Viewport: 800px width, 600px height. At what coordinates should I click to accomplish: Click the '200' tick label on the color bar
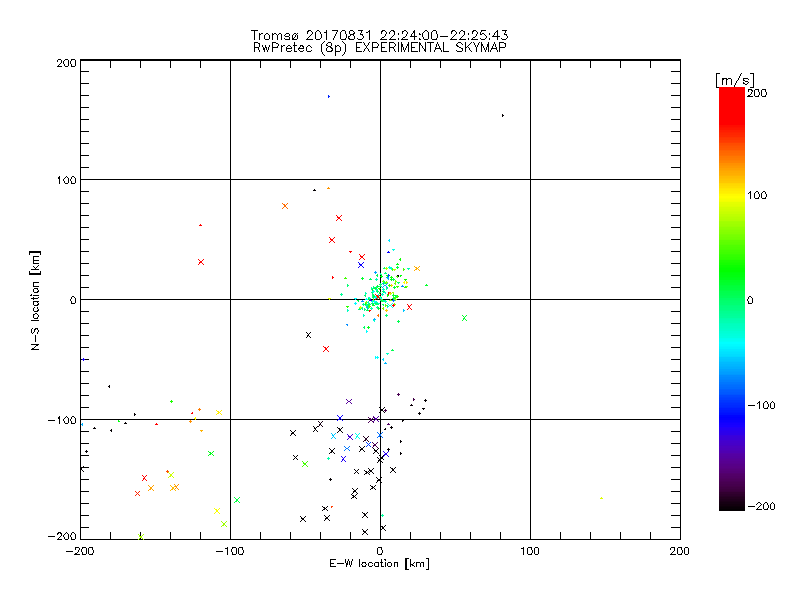(757, 93)
